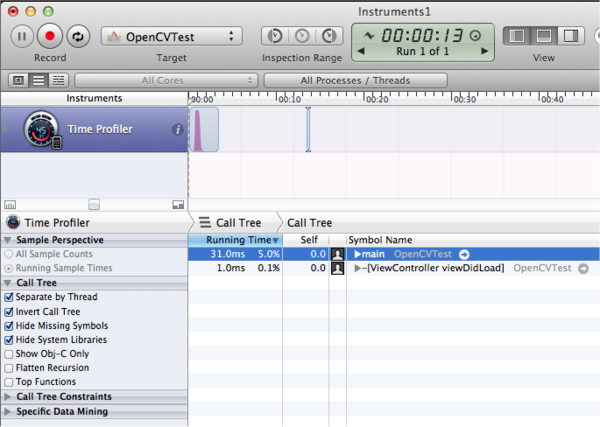600x427 pixels.
Task: Click the loop recording button
Action: [78, 36]
